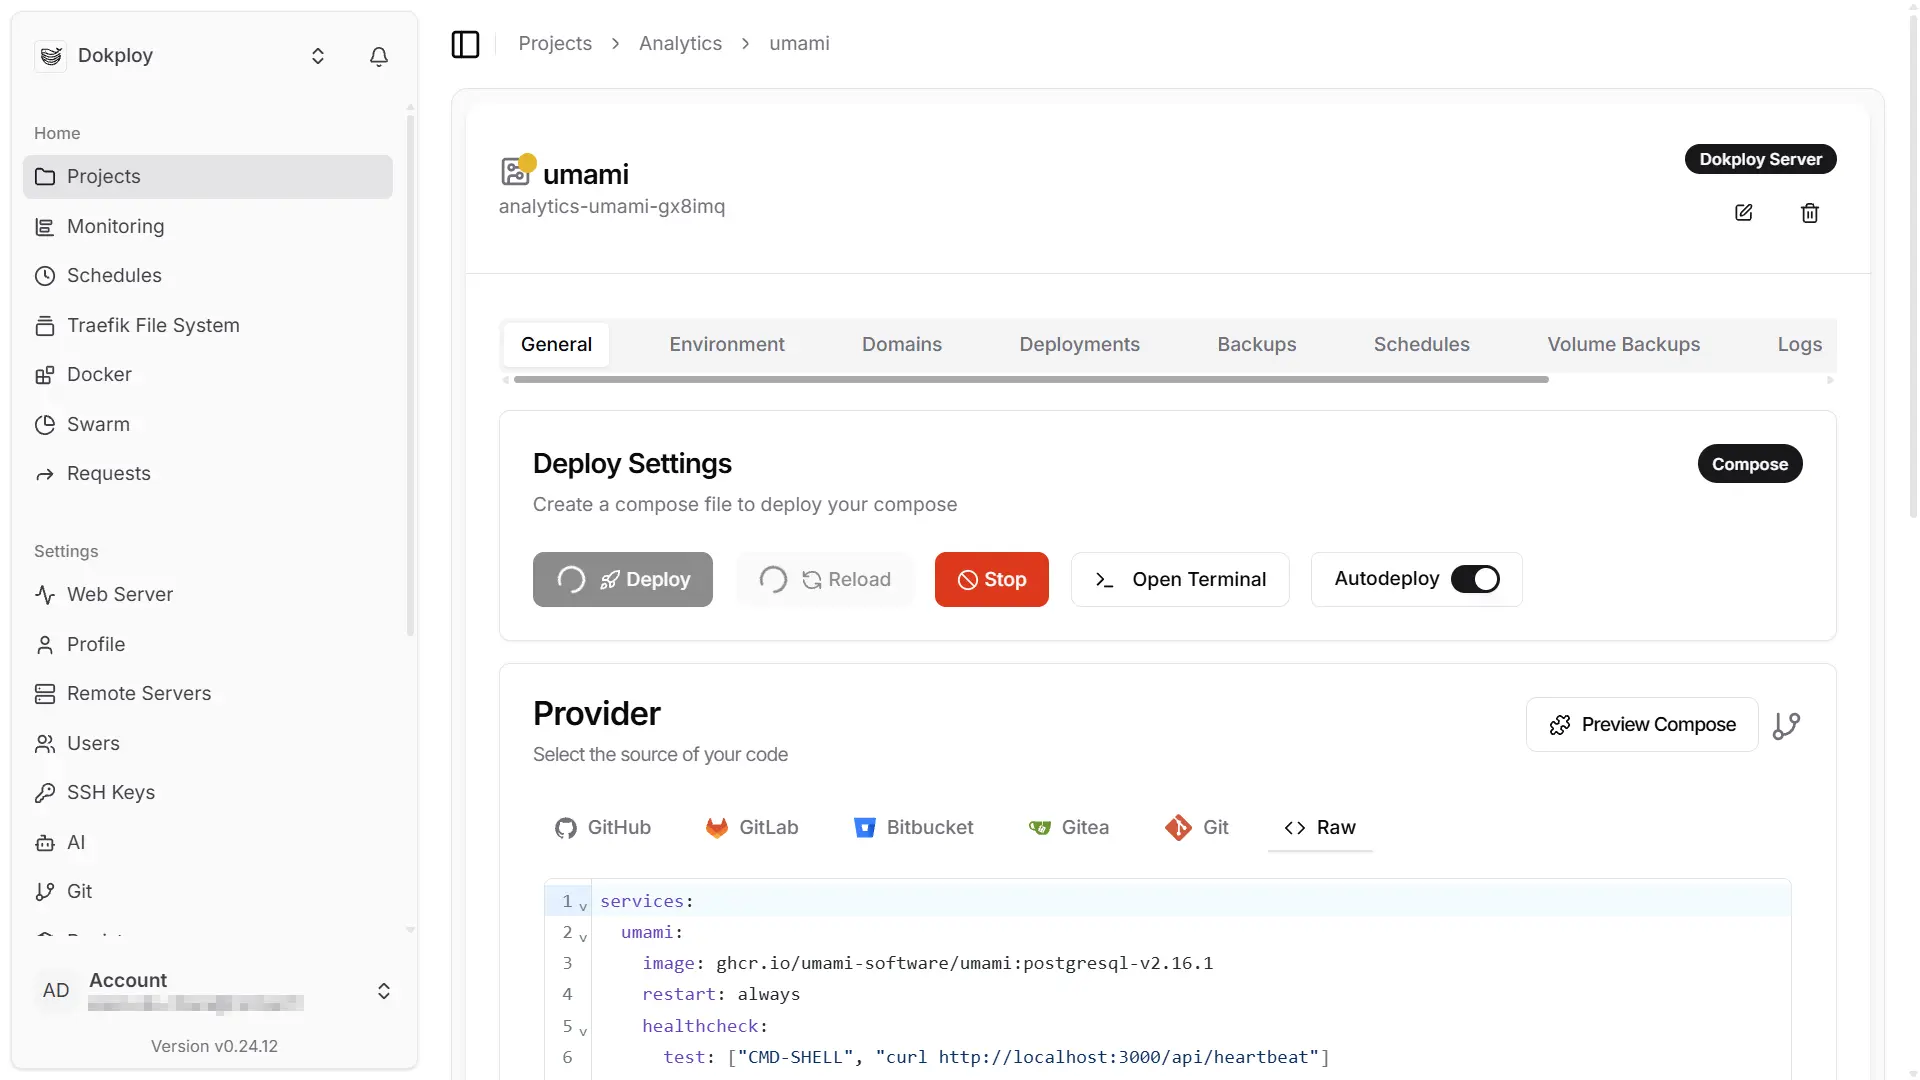This screenshot has width=1920, height=1080.
Task: Open Web Server settings
Action: coord(207,594)
